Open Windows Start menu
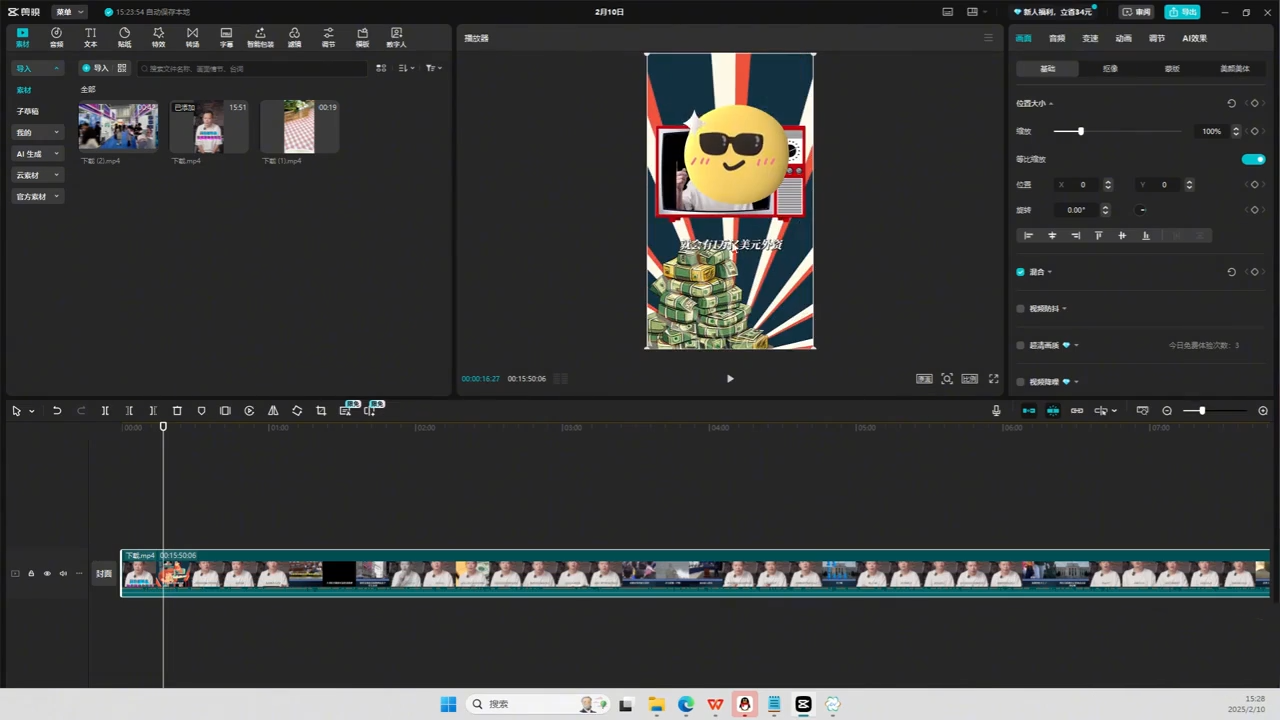Image resolution: width=1280 pixels, height=720 pixels. pos(449,704)
